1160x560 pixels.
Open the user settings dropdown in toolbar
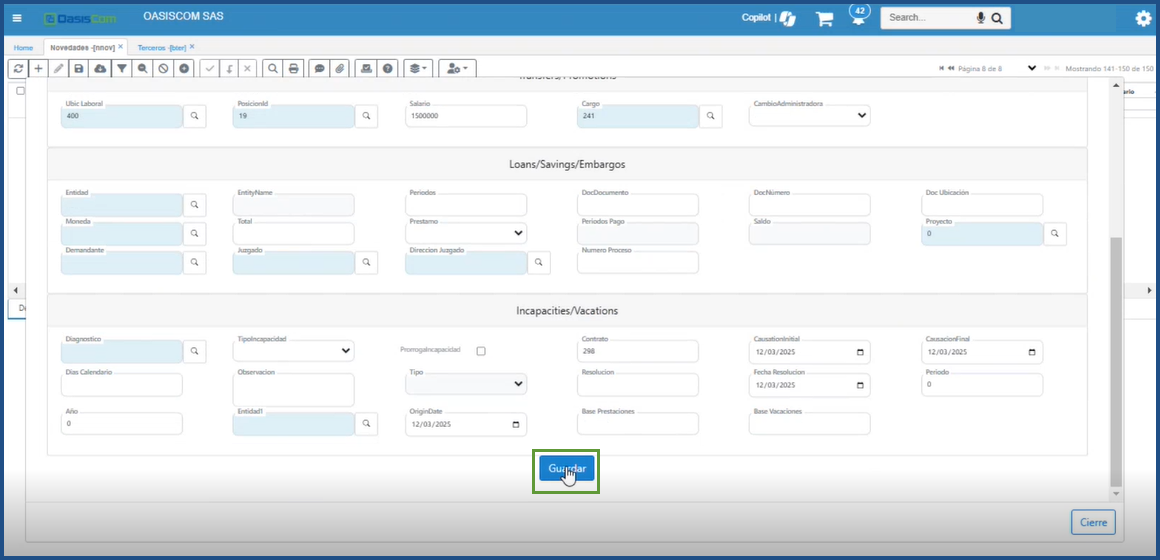[x=457, y=68]
